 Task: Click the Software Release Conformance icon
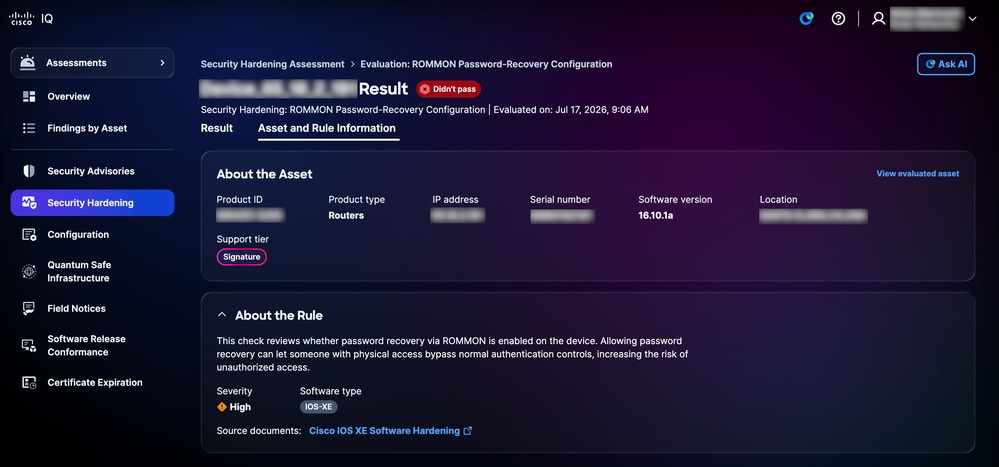click(x=29, y=345)
